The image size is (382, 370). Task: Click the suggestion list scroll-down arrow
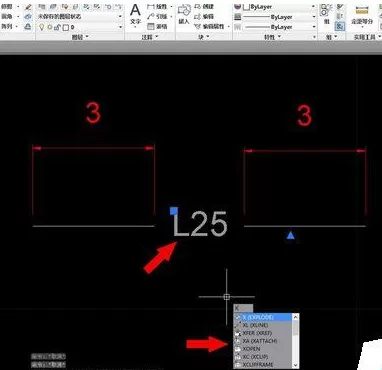[x=295, y=365]
